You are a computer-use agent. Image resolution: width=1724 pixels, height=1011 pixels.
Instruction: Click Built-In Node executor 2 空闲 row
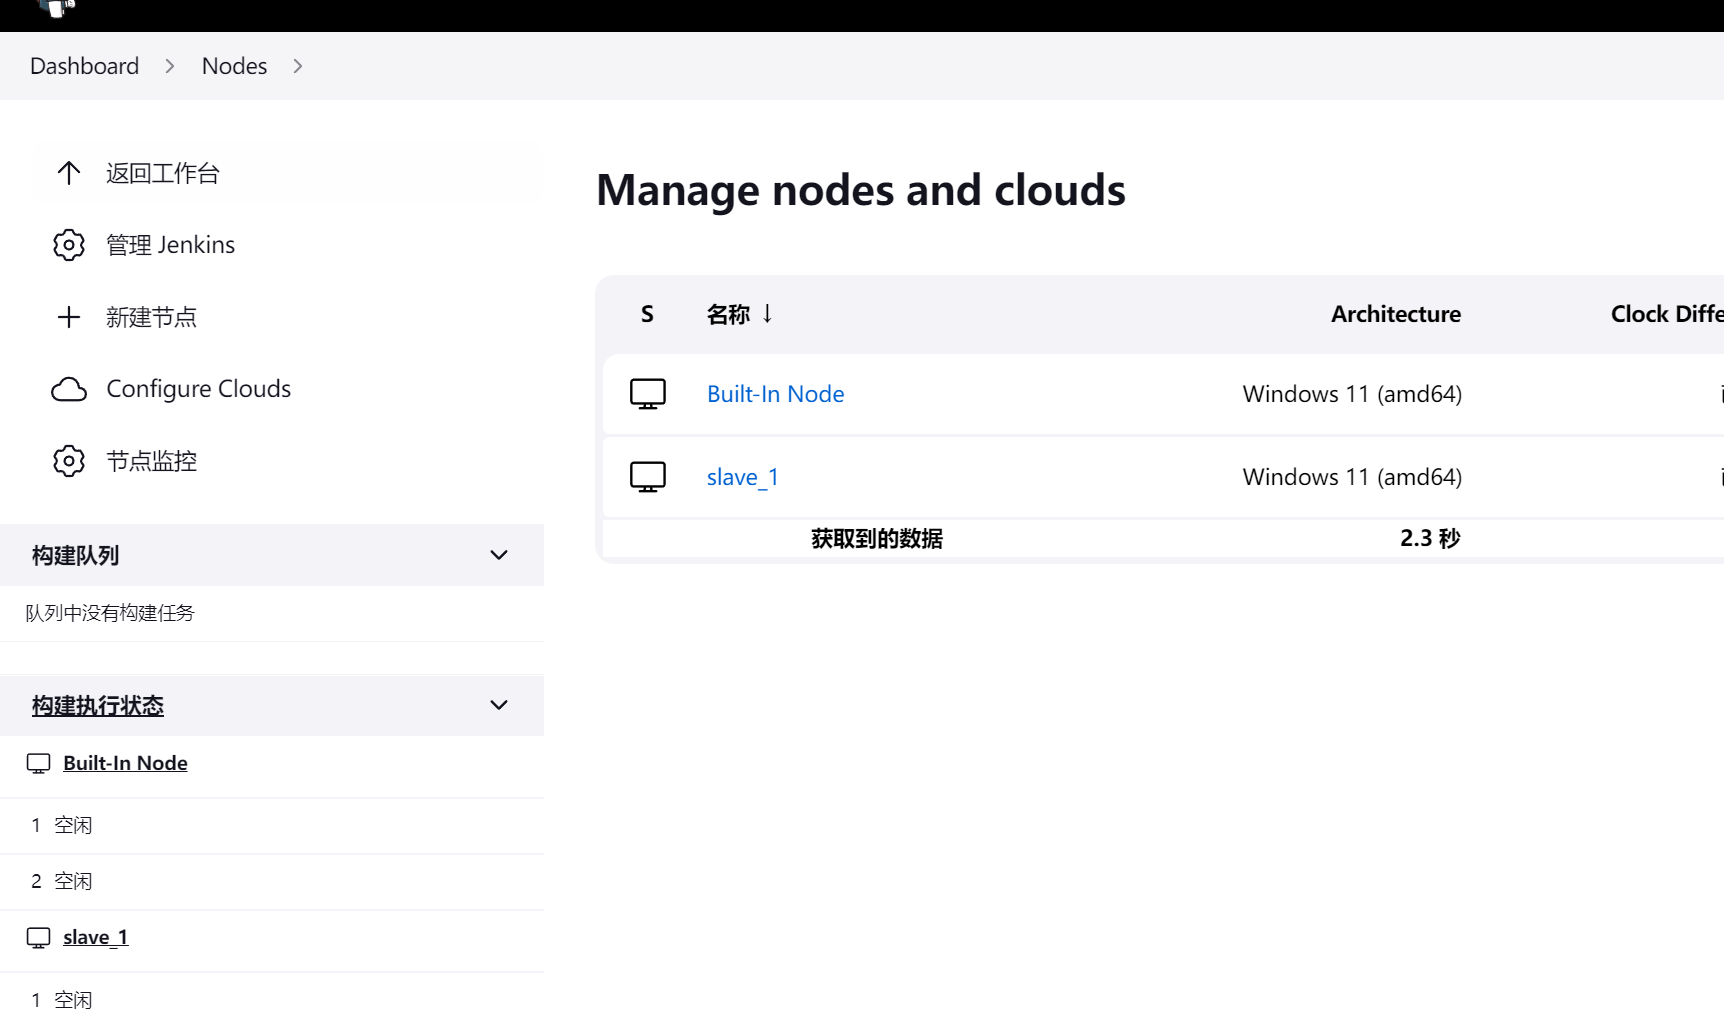pos(272,882)
